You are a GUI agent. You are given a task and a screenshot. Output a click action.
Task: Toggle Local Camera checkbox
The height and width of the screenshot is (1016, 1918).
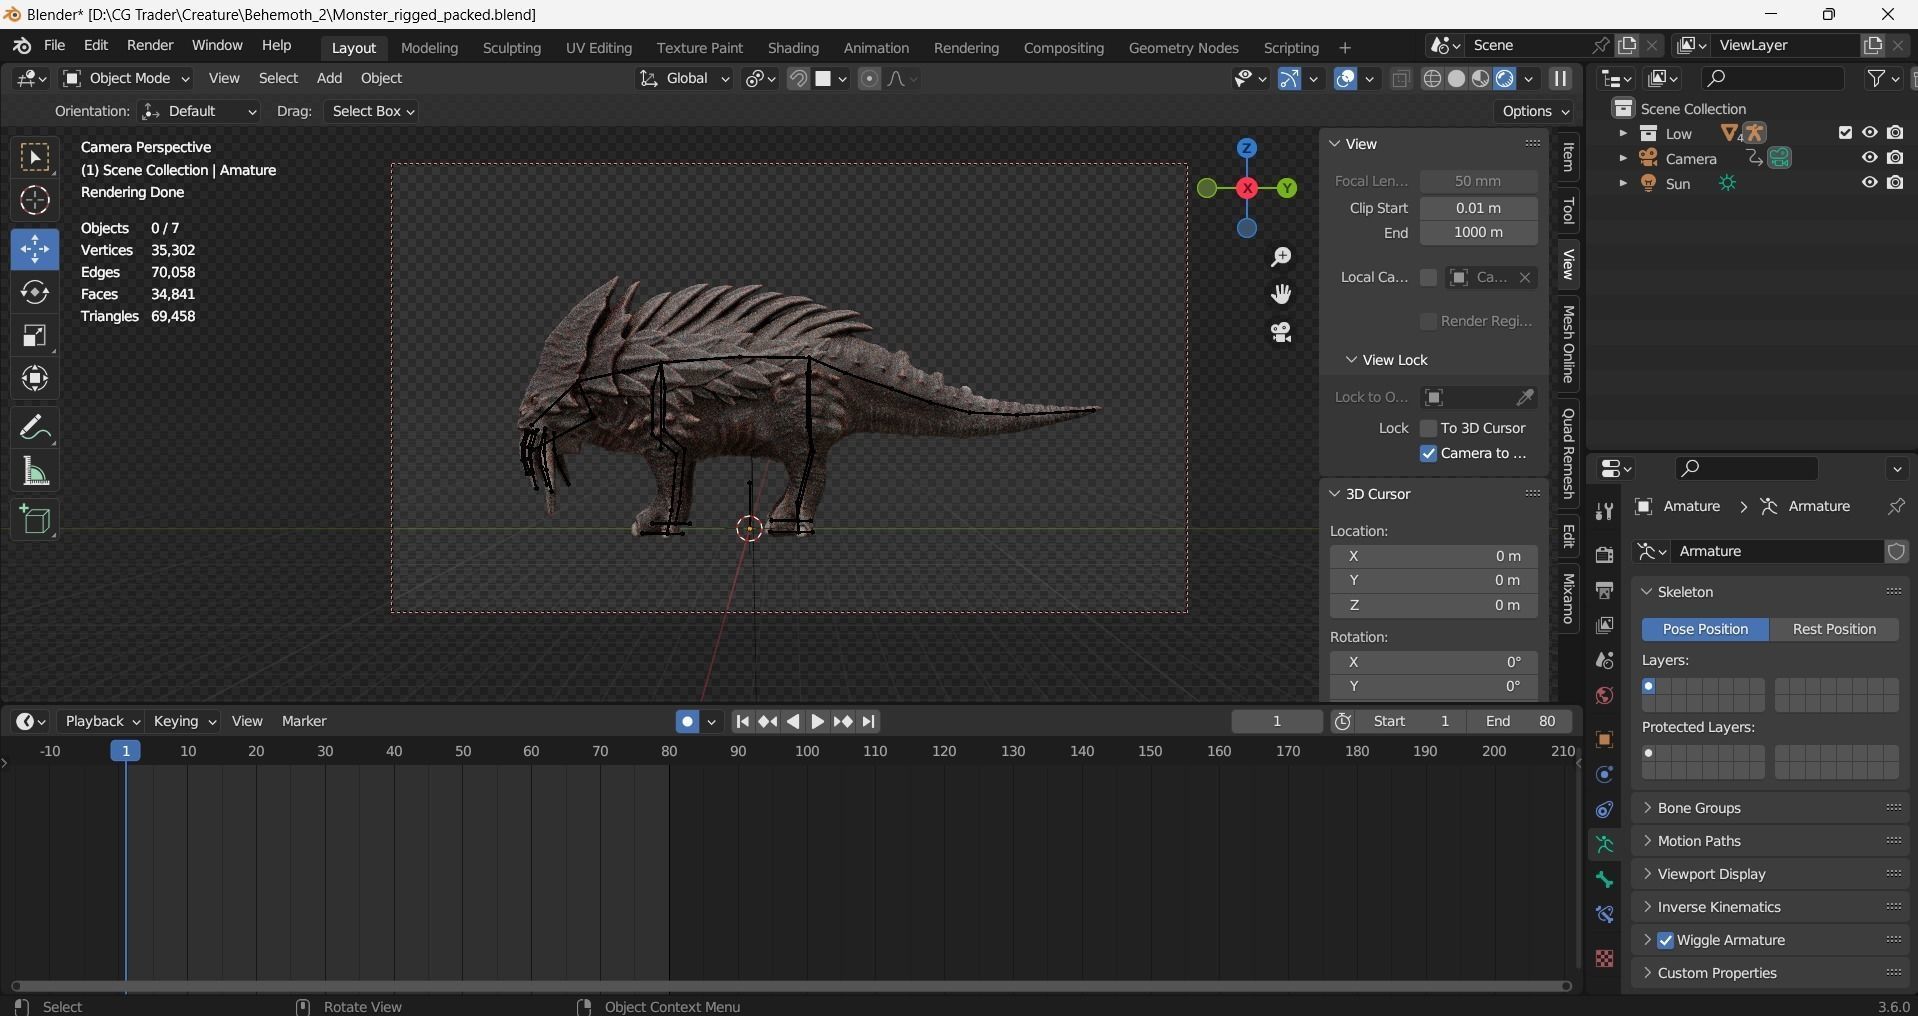pos(1429,277)
